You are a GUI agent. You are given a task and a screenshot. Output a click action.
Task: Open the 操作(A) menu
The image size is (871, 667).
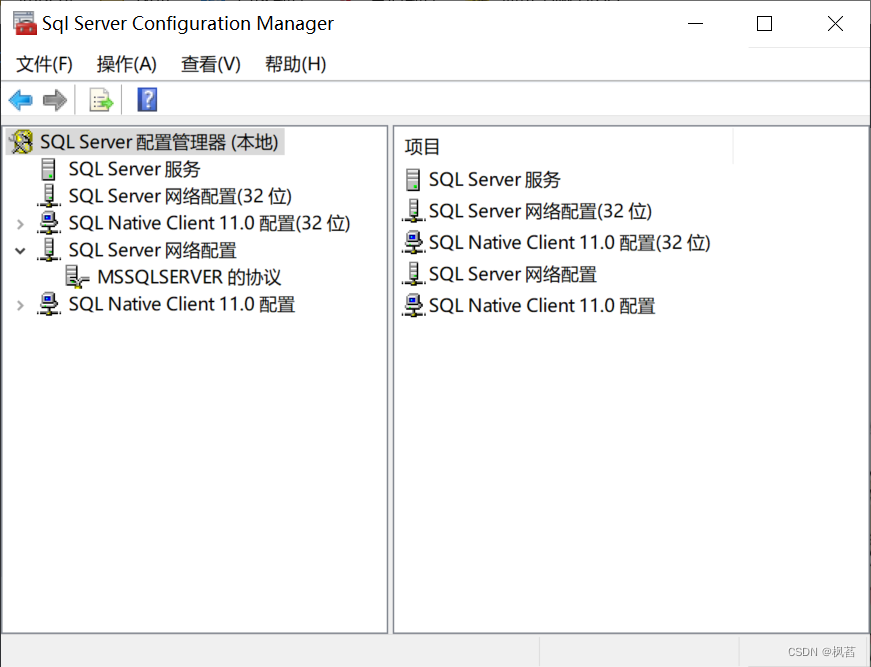pos(126,64)
